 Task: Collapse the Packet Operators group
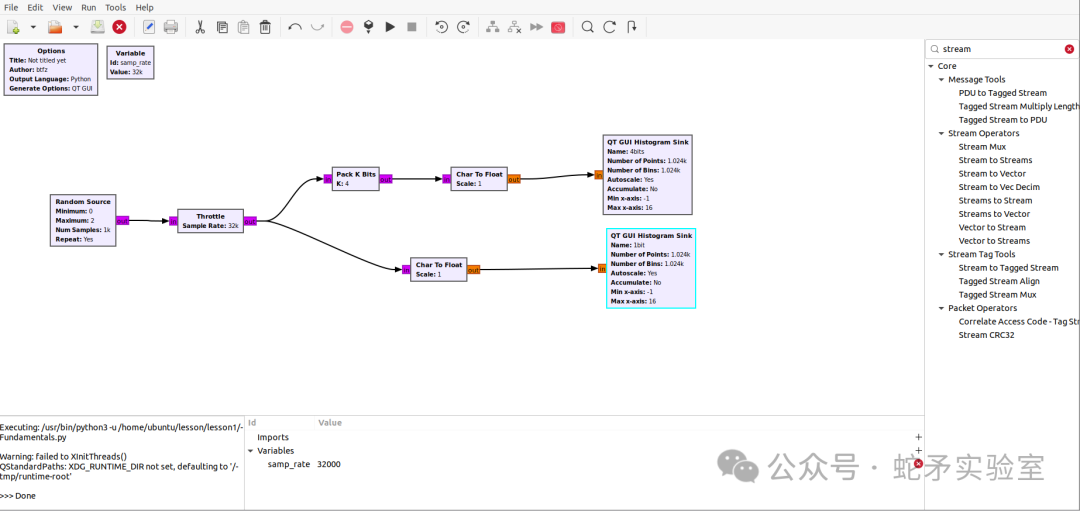click(941, 309)
